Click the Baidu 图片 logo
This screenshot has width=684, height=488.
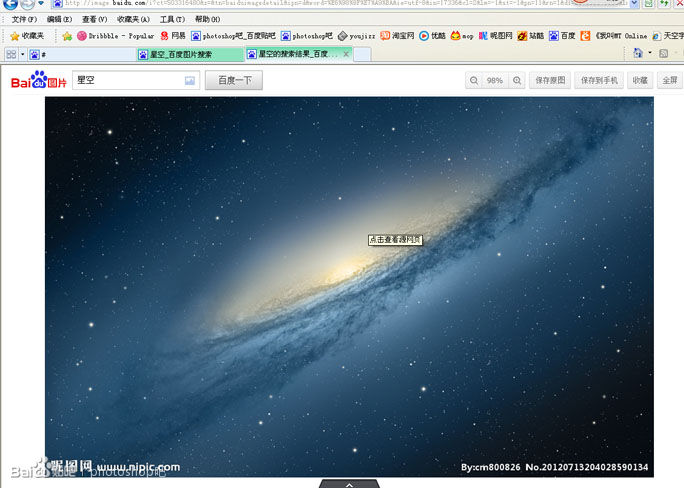click(39, 80)
